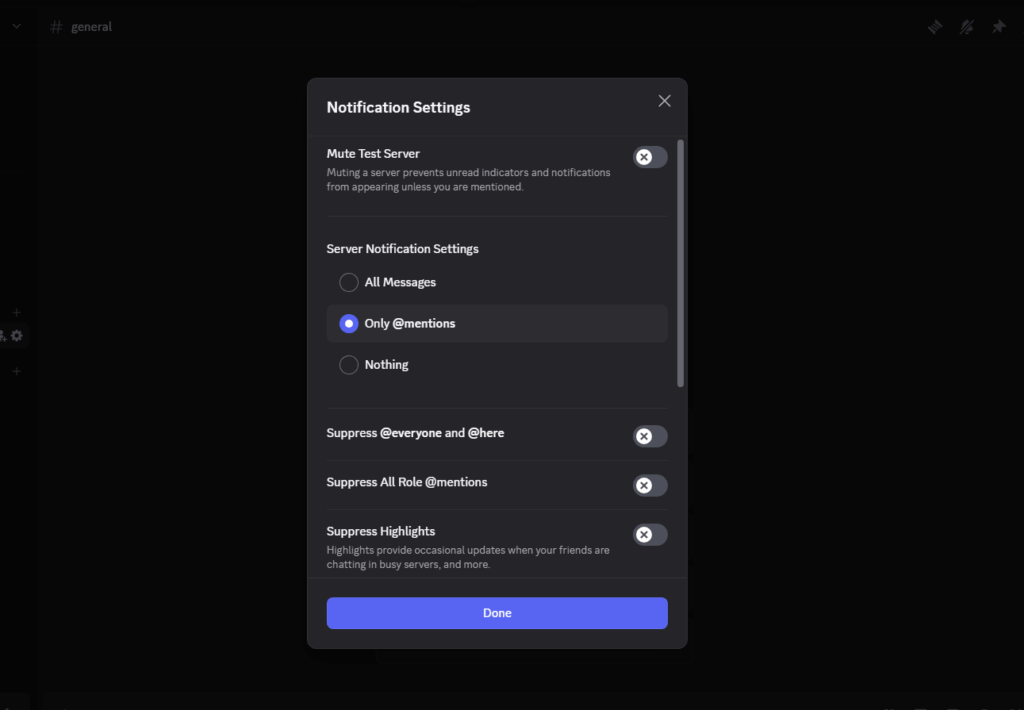Enable Suppress @everyone and @here

pyautogui.click(x=649, y=436)
